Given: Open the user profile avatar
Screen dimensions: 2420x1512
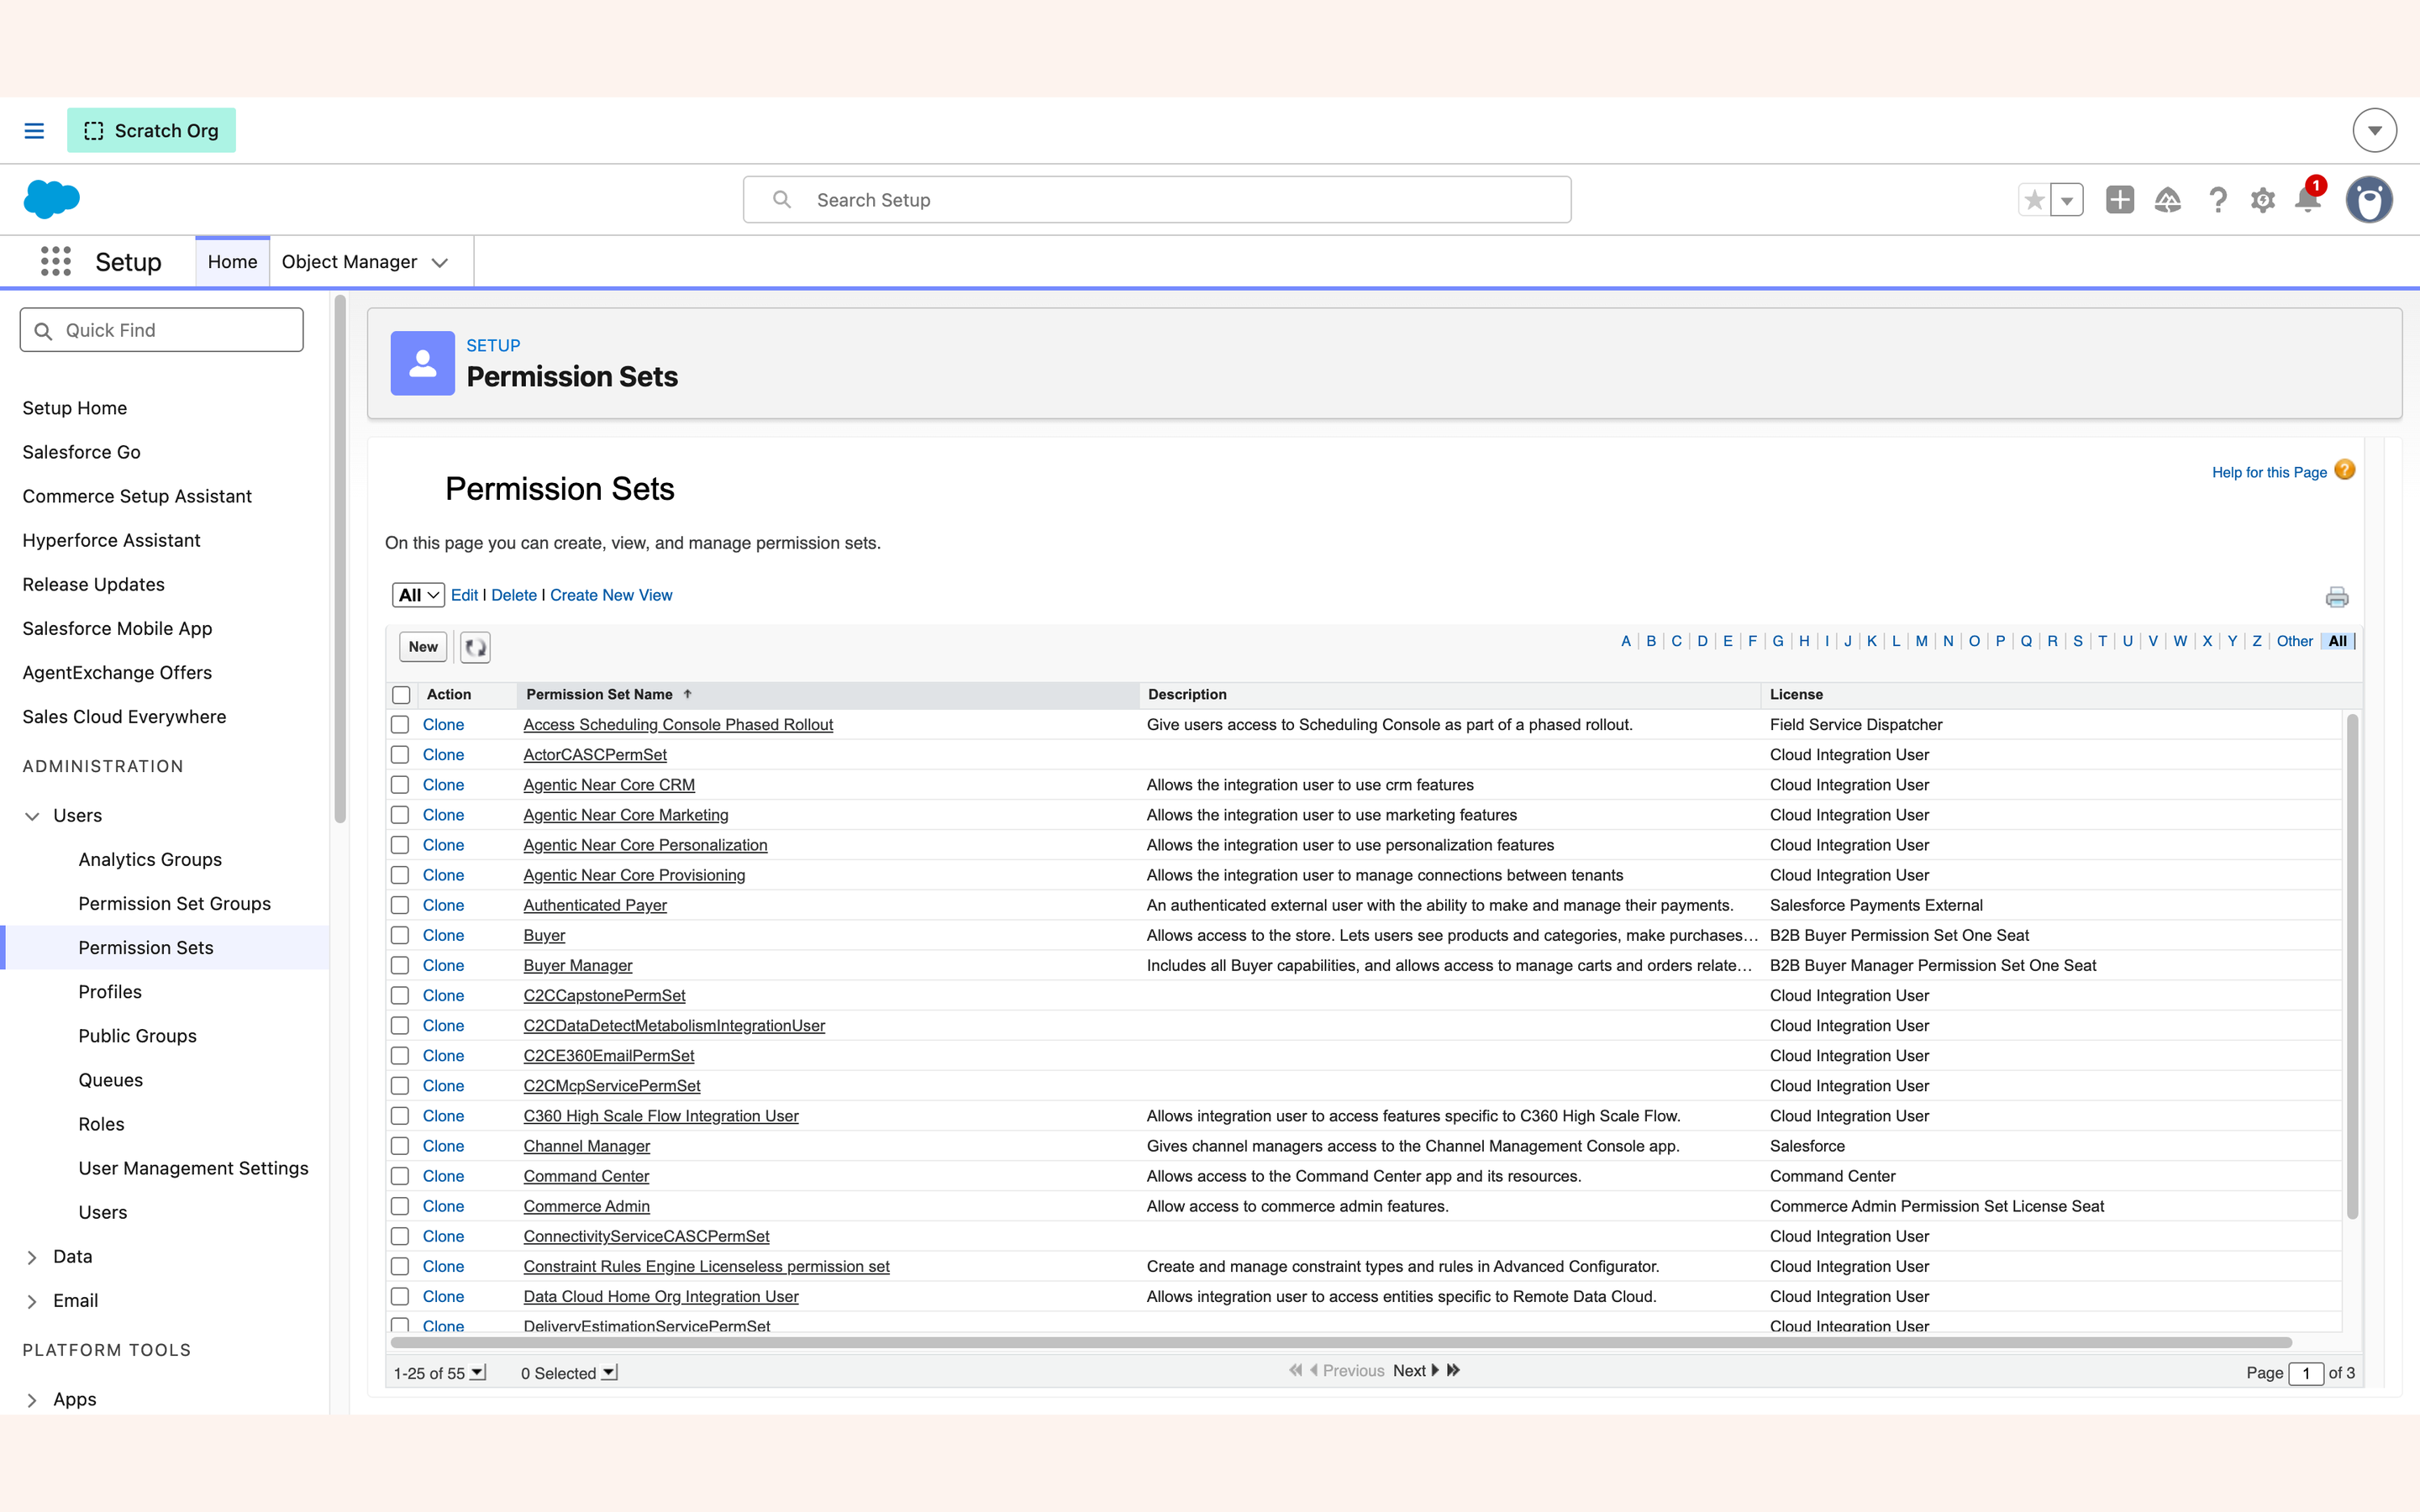Looking at the screenshot, I should point(2369,200).
